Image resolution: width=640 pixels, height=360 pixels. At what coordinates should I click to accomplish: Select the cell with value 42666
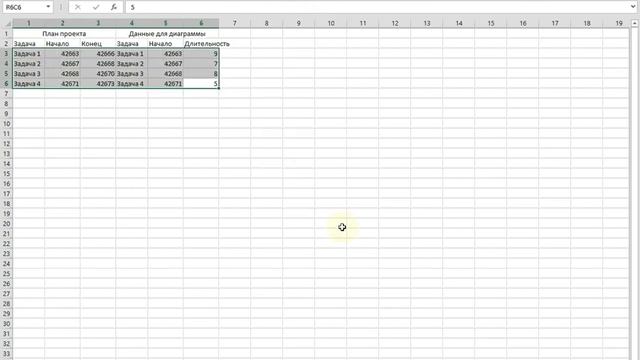click(98, 53)
